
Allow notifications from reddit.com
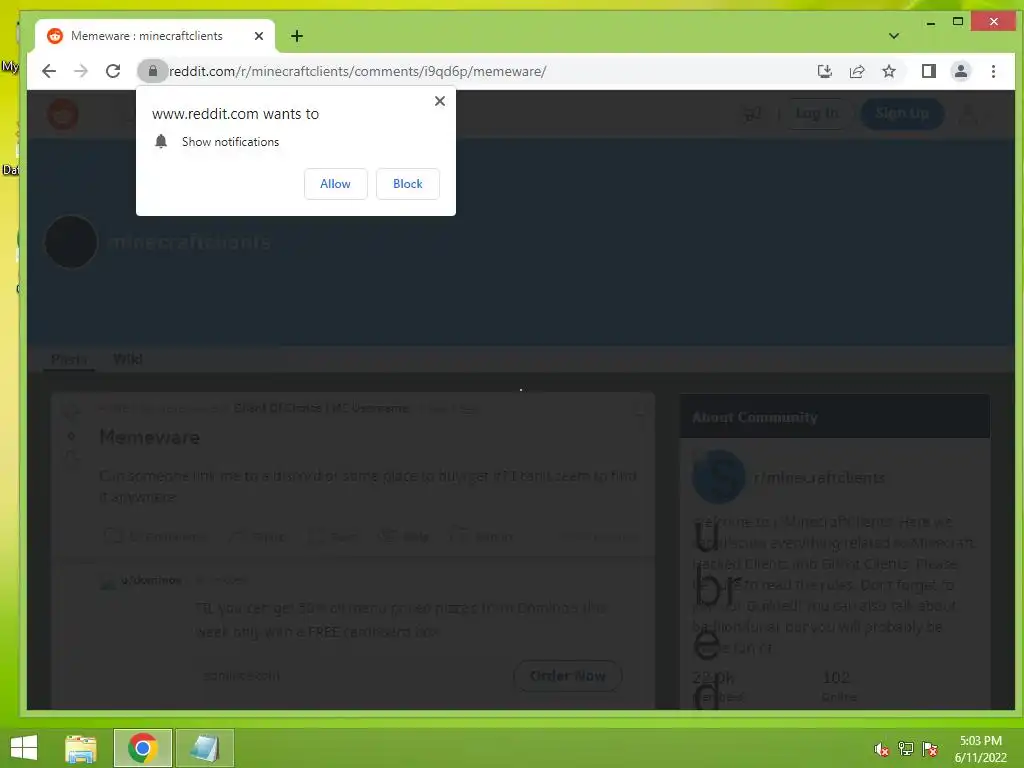click(x=335, y=184)
